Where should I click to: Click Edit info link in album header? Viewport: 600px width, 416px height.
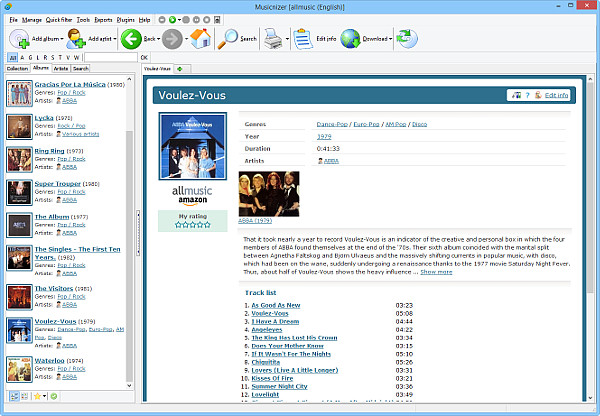tap(556, 95)
